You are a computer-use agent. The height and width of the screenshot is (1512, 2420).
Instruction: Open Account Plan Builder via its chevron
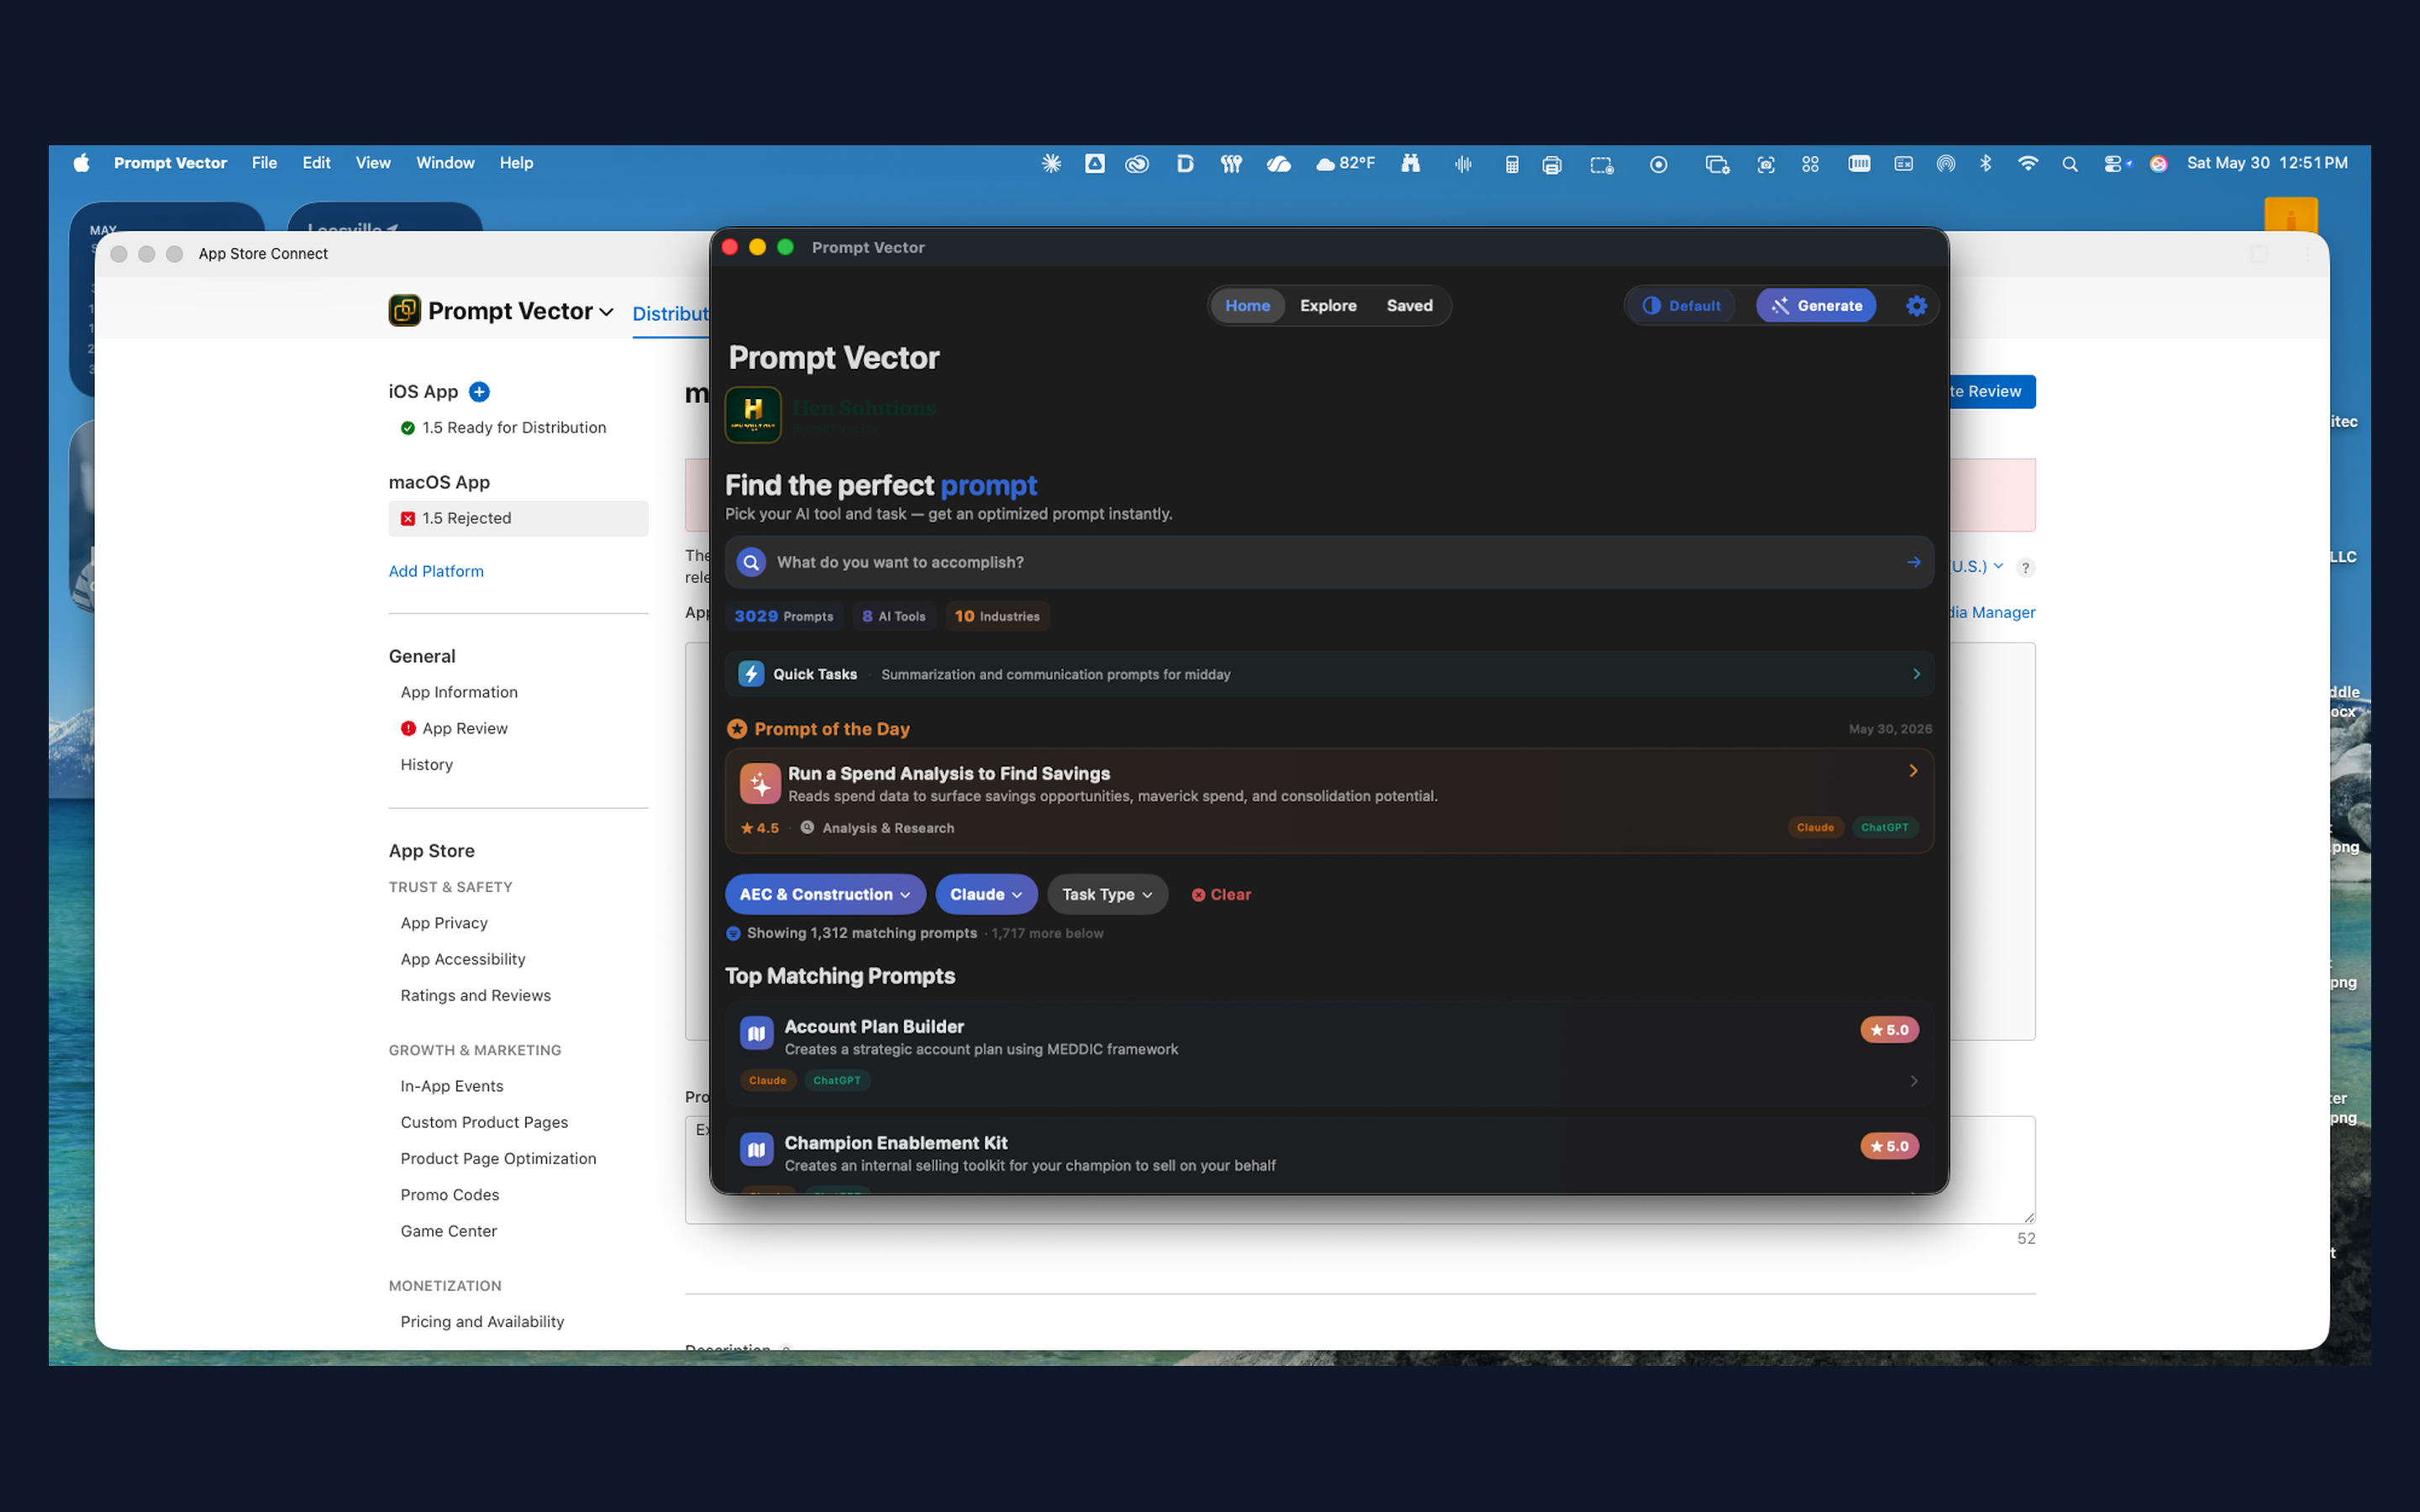click(1914, 1081)
